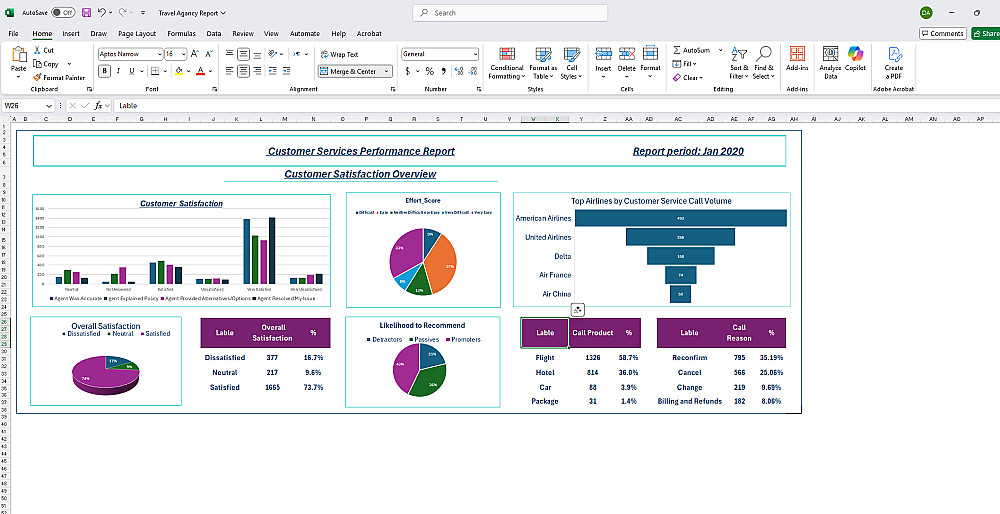Toggle Underline formatting

pos(132,71)
